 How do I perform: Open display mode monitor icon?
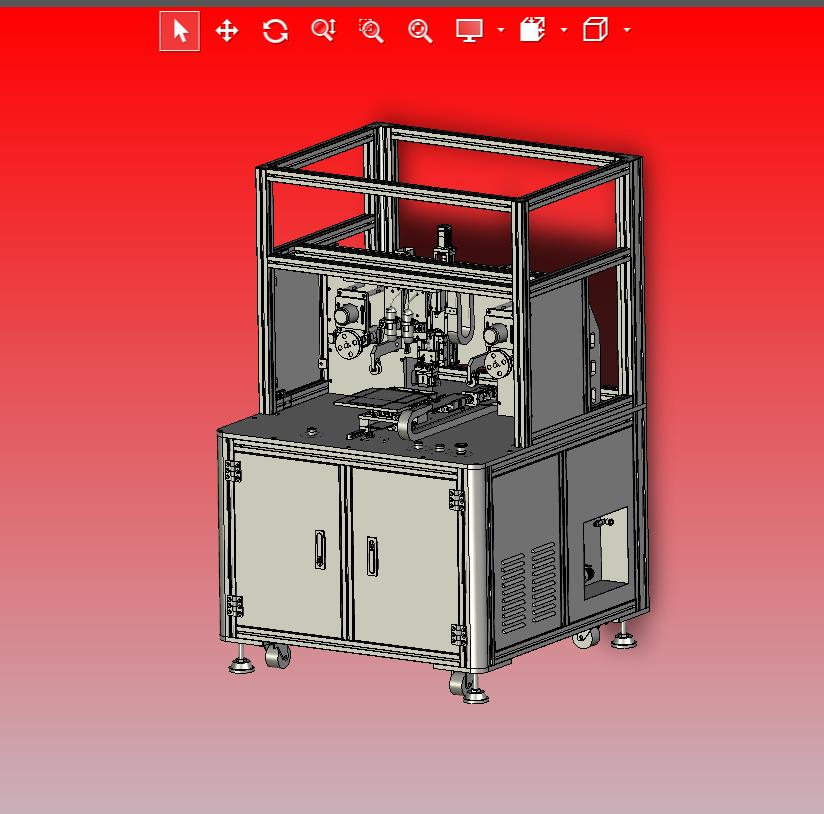point(469,30)
